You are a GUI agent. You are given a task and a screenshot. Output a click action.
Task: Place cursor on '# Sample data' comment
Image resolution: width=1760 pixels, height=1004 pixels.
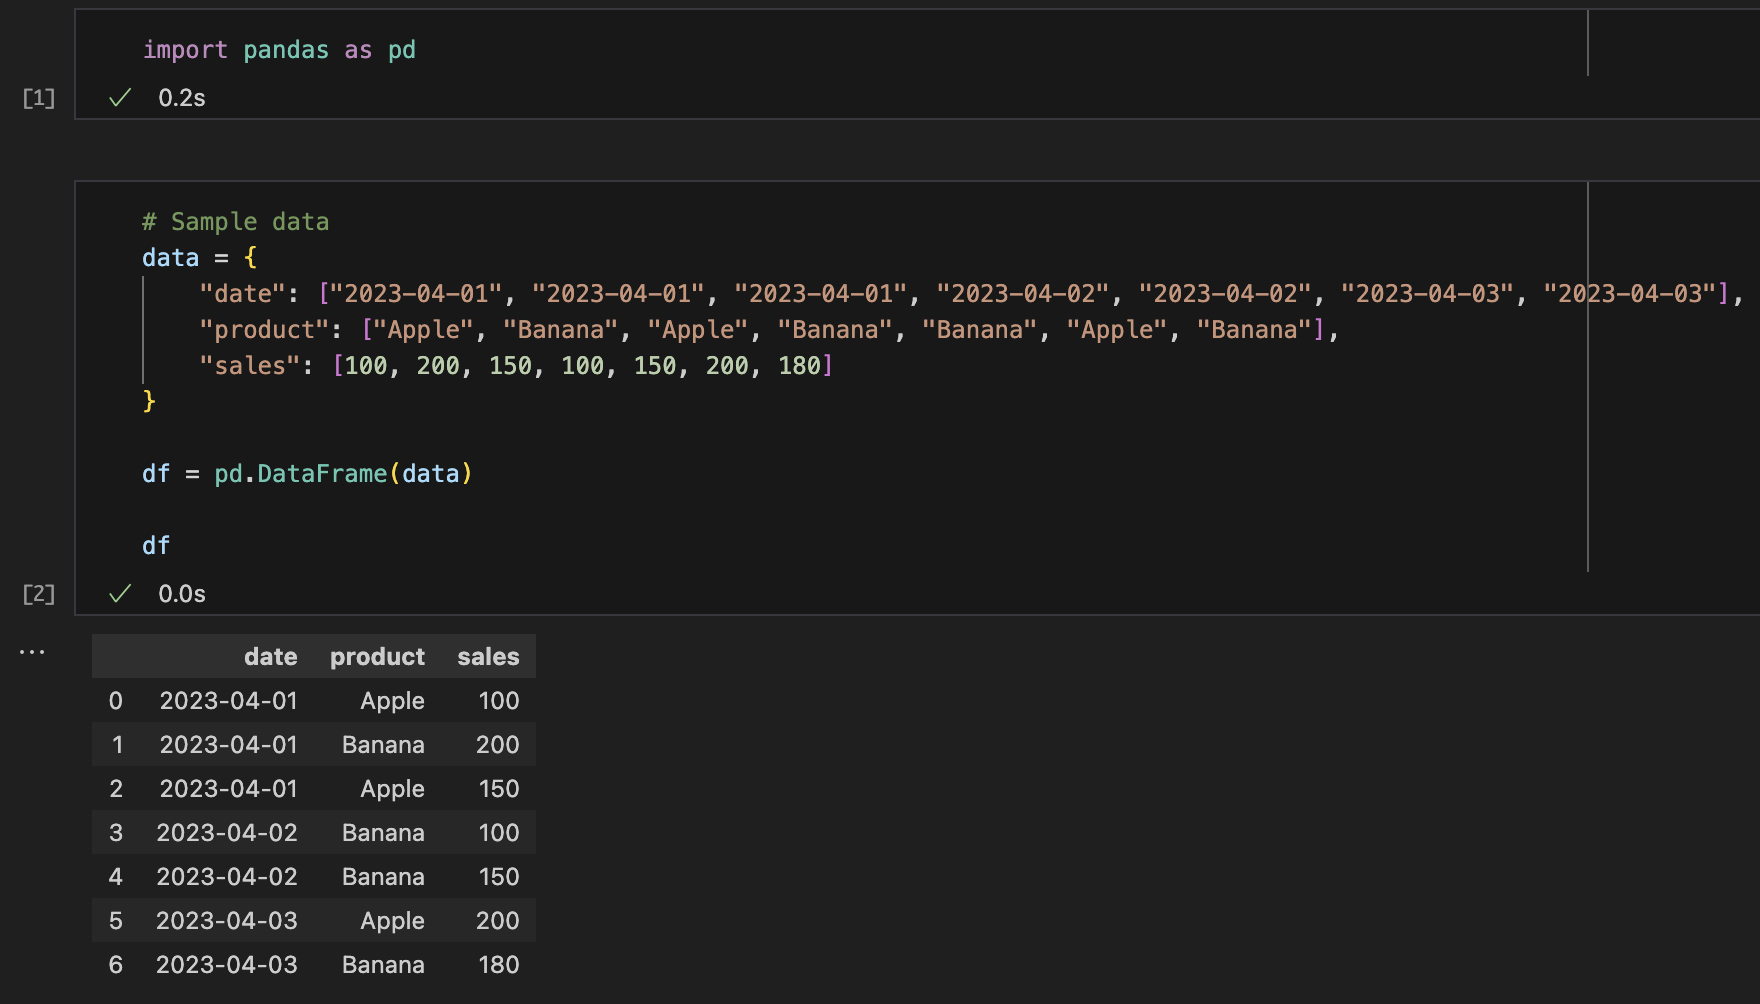pyautogui.click(x=235, y=222)
